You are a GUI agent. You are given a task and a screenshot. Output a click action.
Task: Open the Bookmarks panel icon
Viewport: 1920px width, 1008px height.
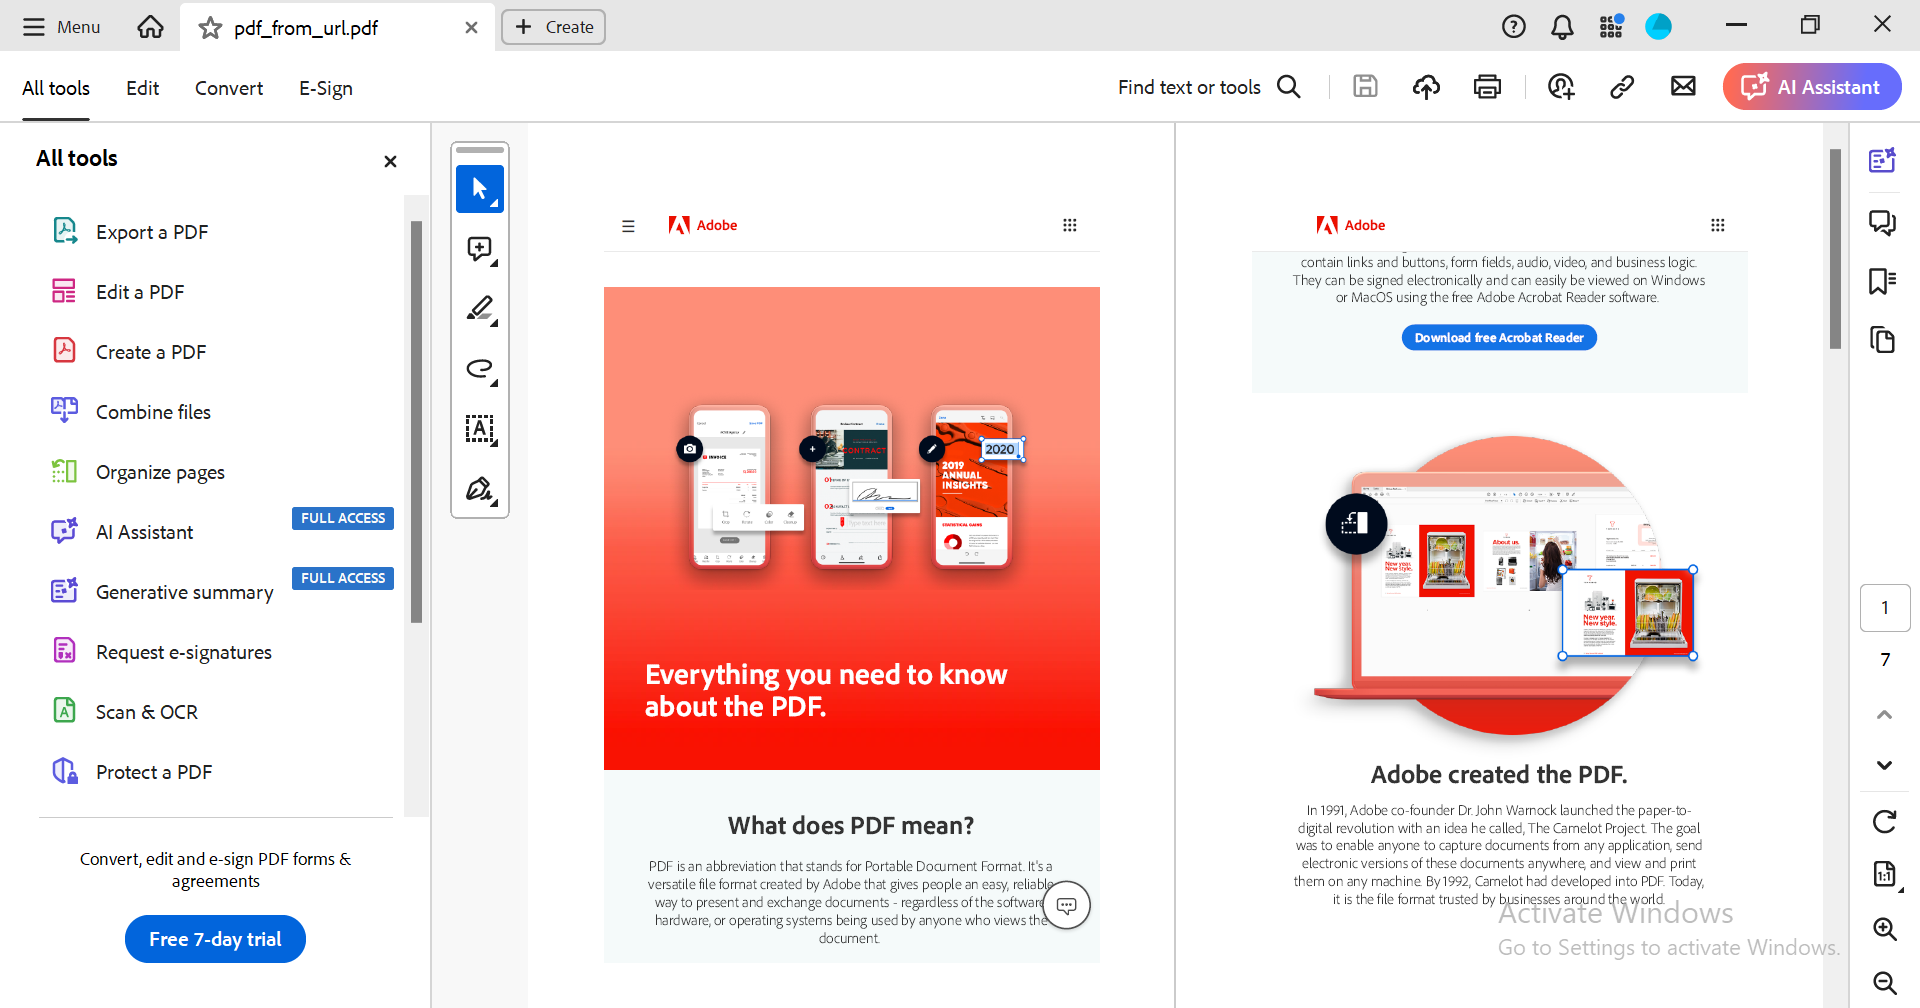point(1883,281)
